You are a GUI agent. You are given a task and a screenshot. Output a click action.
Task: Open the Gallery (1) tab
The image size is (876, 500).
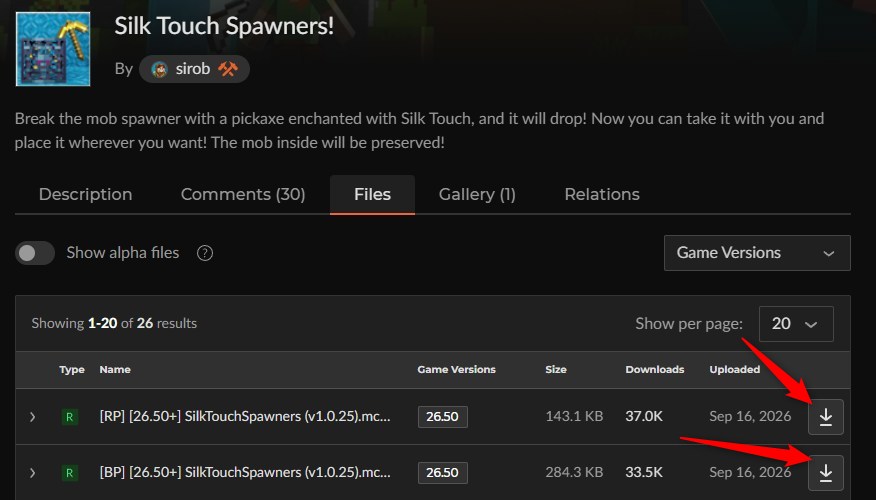point(477,194)
